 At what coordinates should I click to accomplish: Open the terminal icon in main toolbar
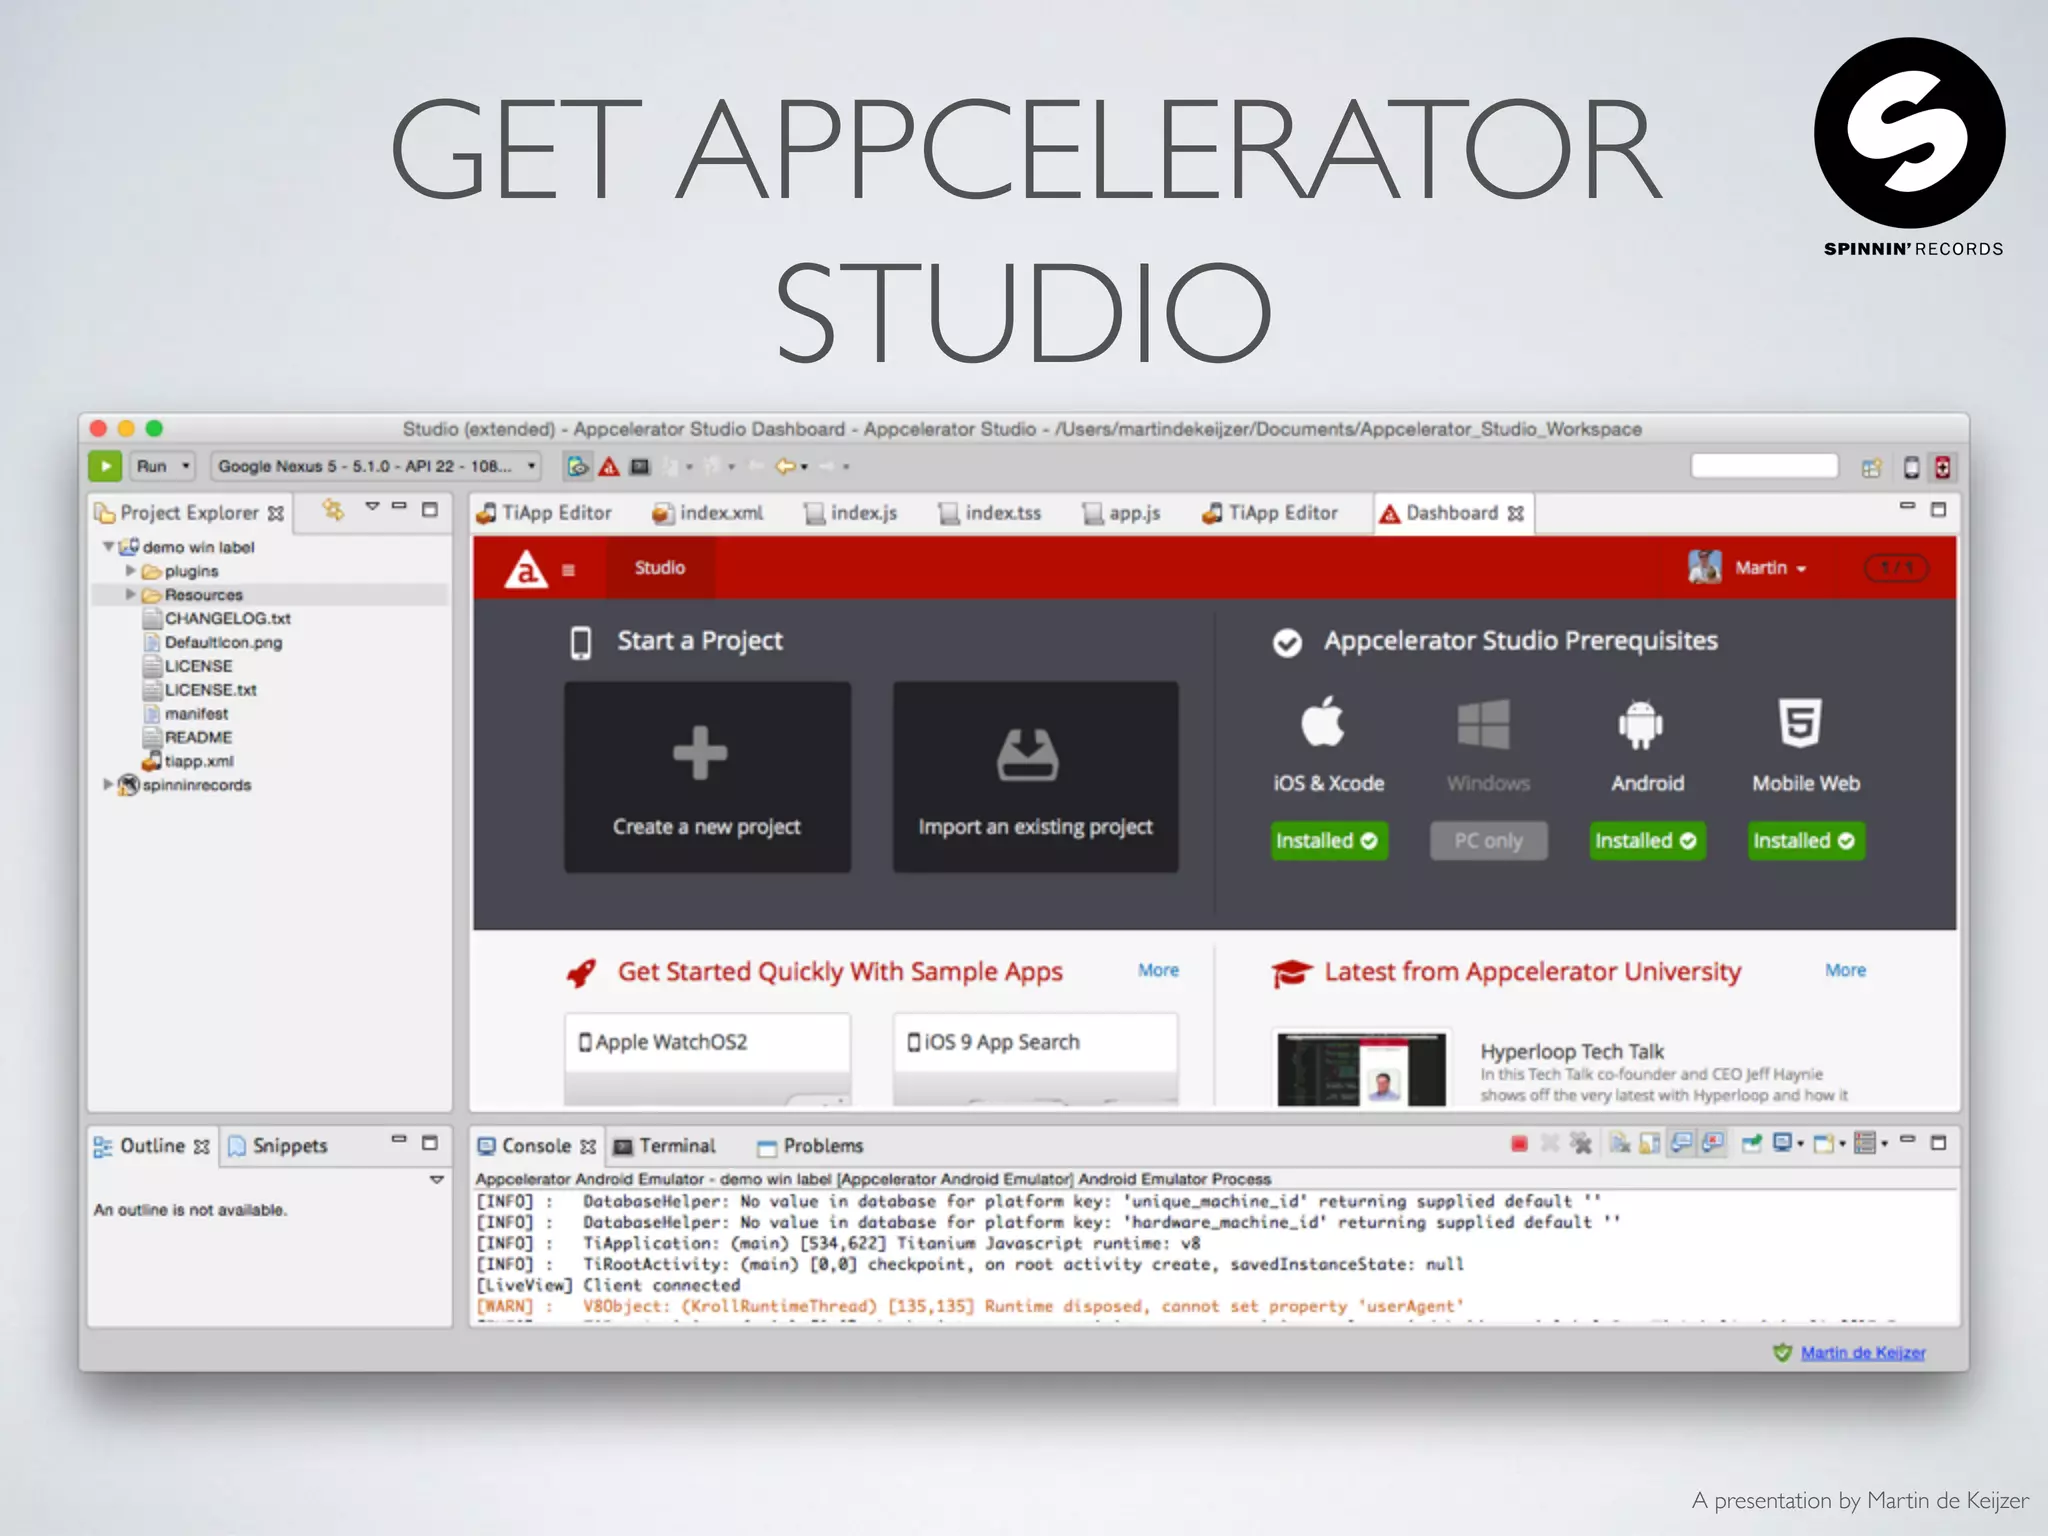[x=640, y=466]
